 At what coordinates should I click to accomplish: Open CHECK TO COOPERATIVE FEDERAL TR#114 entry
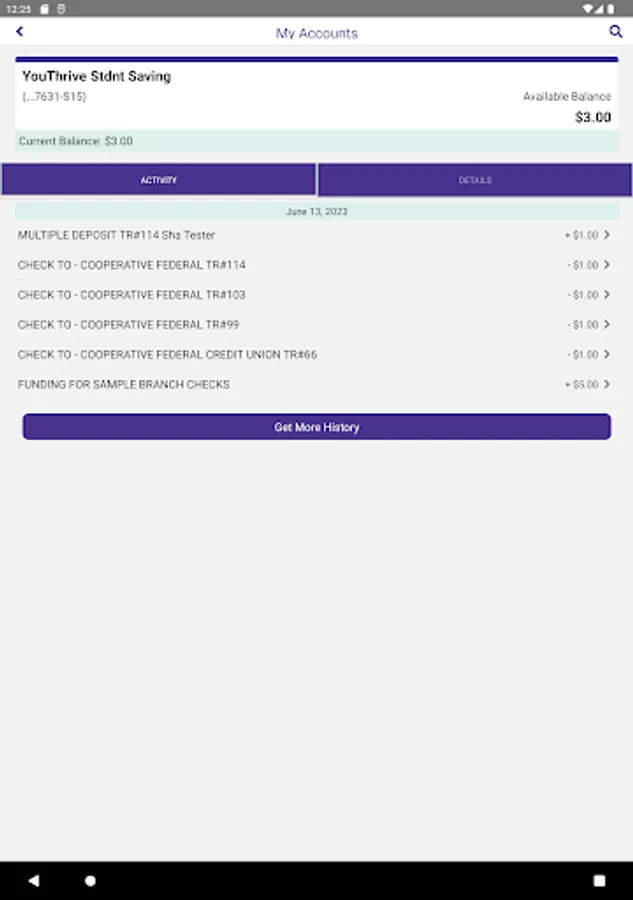pyautogui.click(x=317, y=265)
